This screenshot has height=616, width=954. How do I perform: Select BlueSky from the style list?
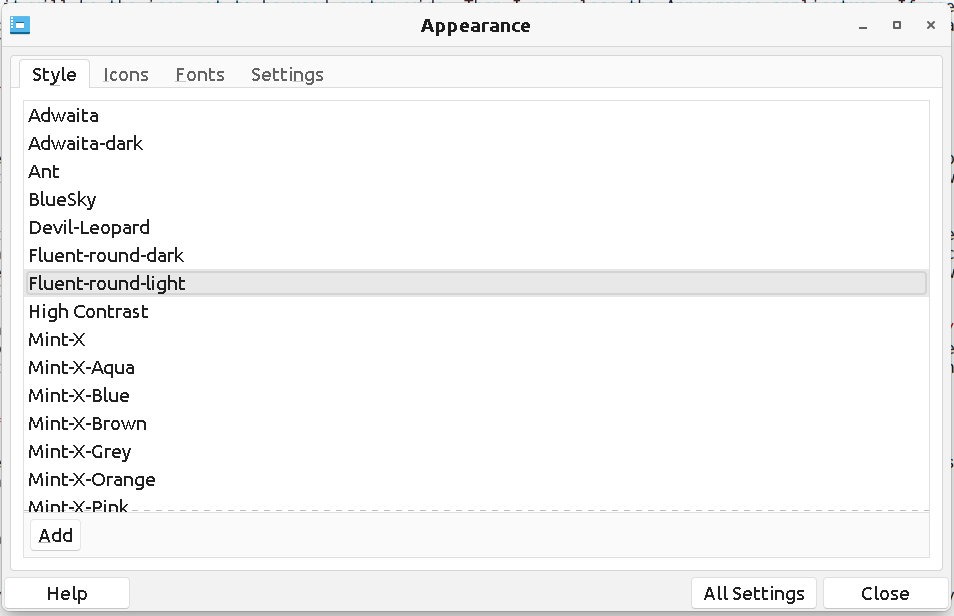[63, 200]
